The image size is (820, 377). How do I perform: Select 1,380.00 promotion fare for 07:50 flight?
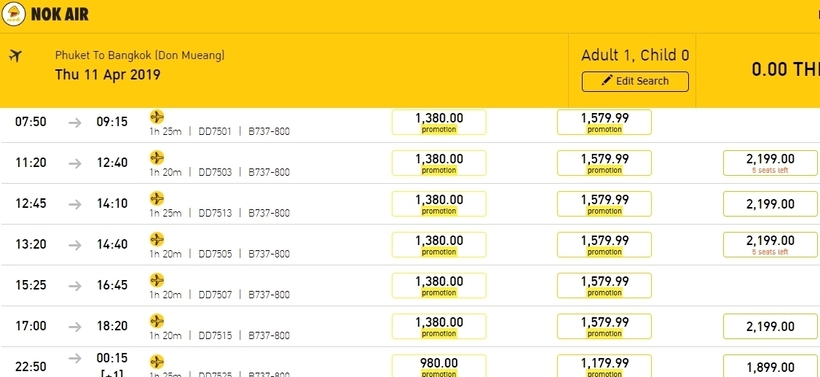(439, 122)
